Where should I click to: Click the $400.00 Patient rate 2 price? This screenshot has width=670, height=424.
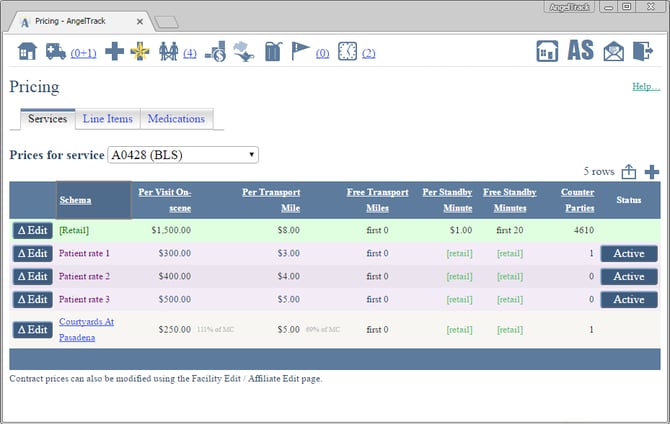point(174,277)
